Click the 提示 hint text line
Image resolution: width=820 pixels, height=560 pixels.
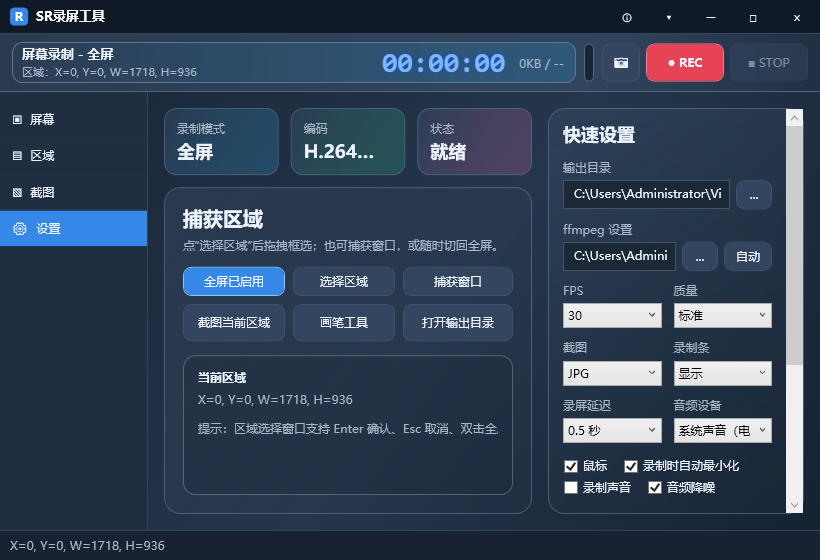click(x=348, y=429)
